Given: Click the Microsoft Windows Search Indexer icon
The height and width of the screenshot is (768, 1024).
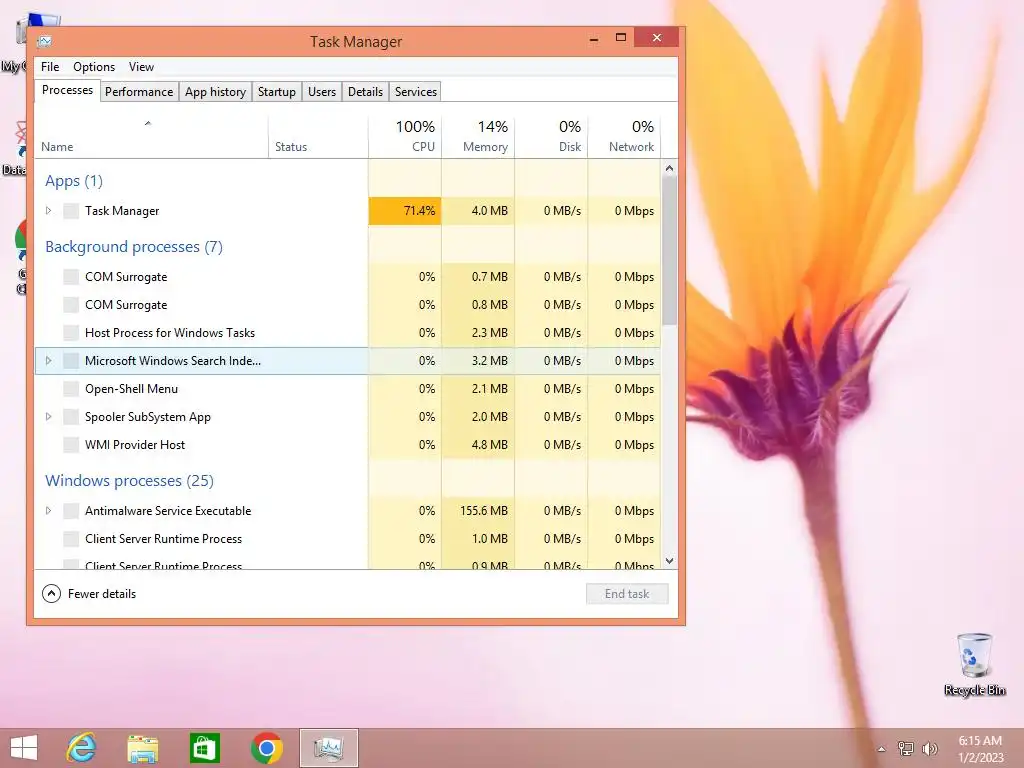Looking at the screenshot, I should pos(71,361).
